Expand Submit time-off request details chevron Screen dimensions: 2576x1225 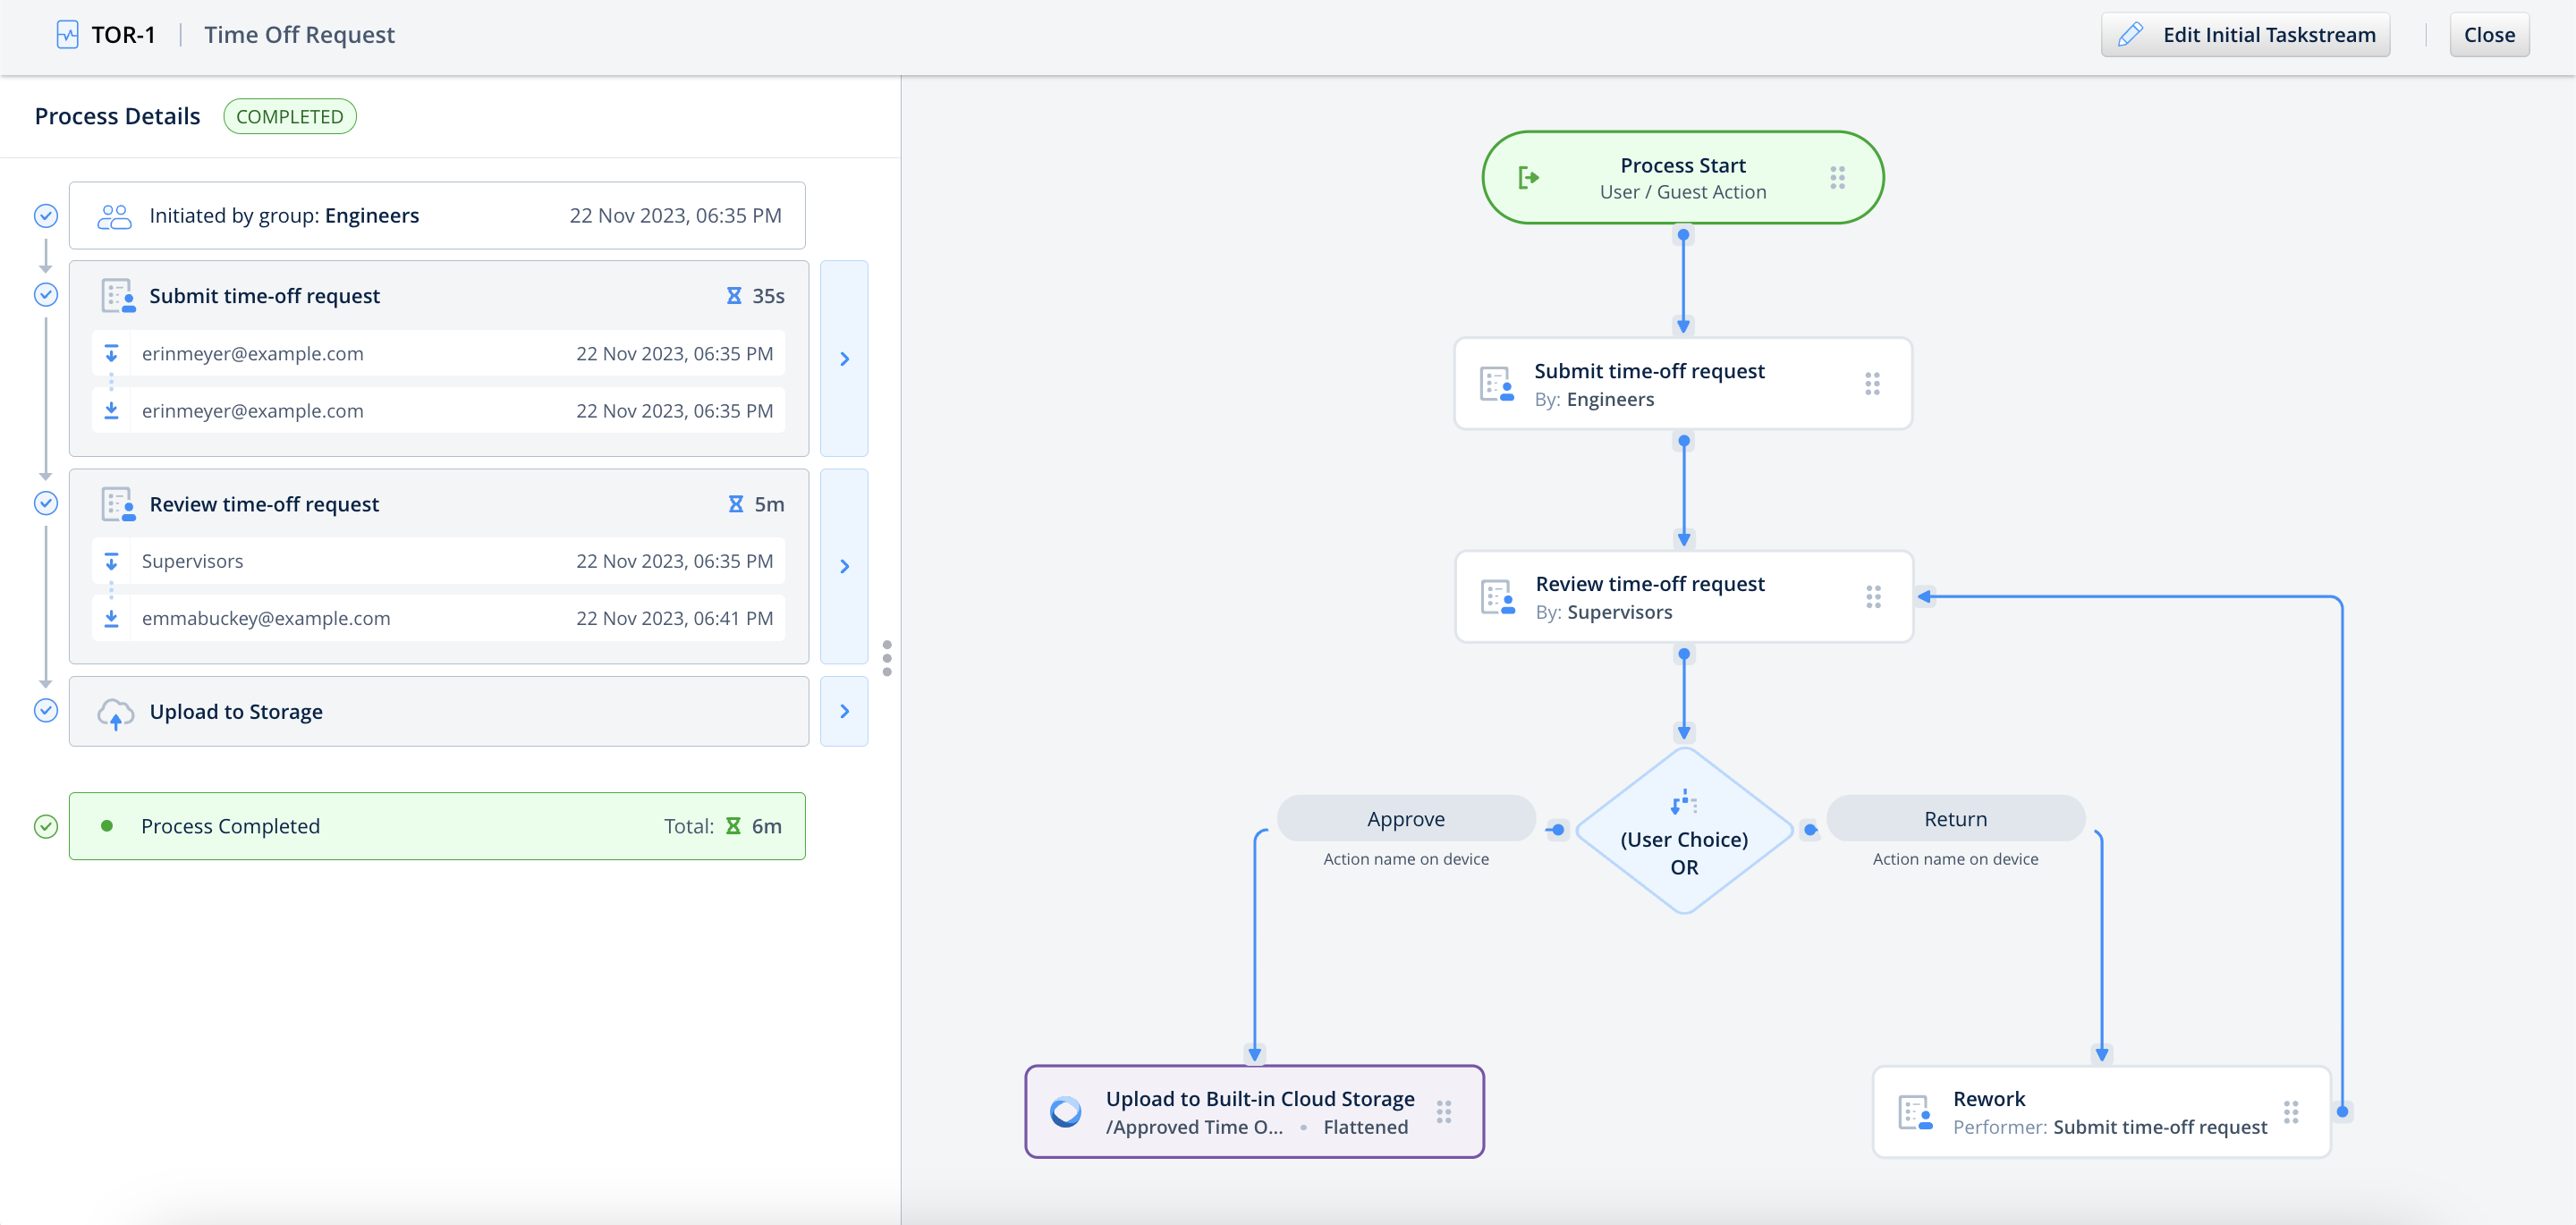844,359
